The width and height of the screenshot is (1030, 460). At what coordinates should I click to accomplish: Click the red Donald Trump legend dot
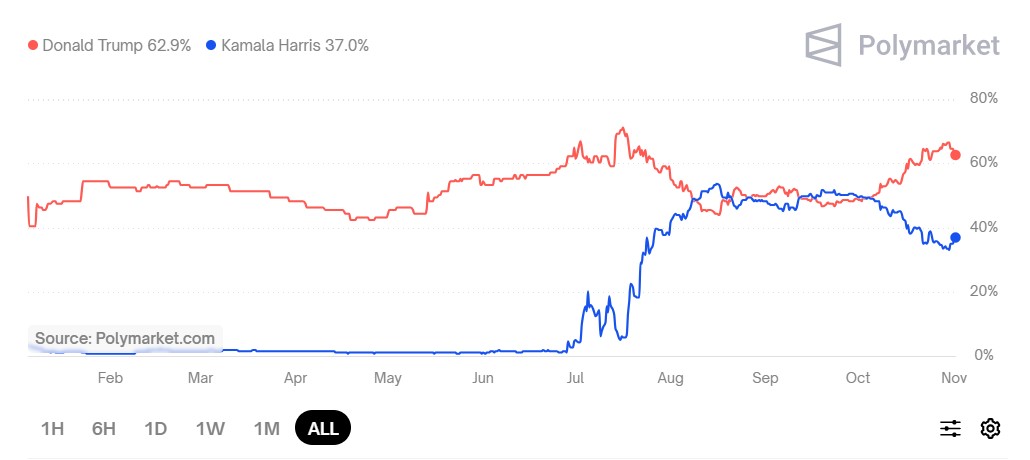[33, 45]
